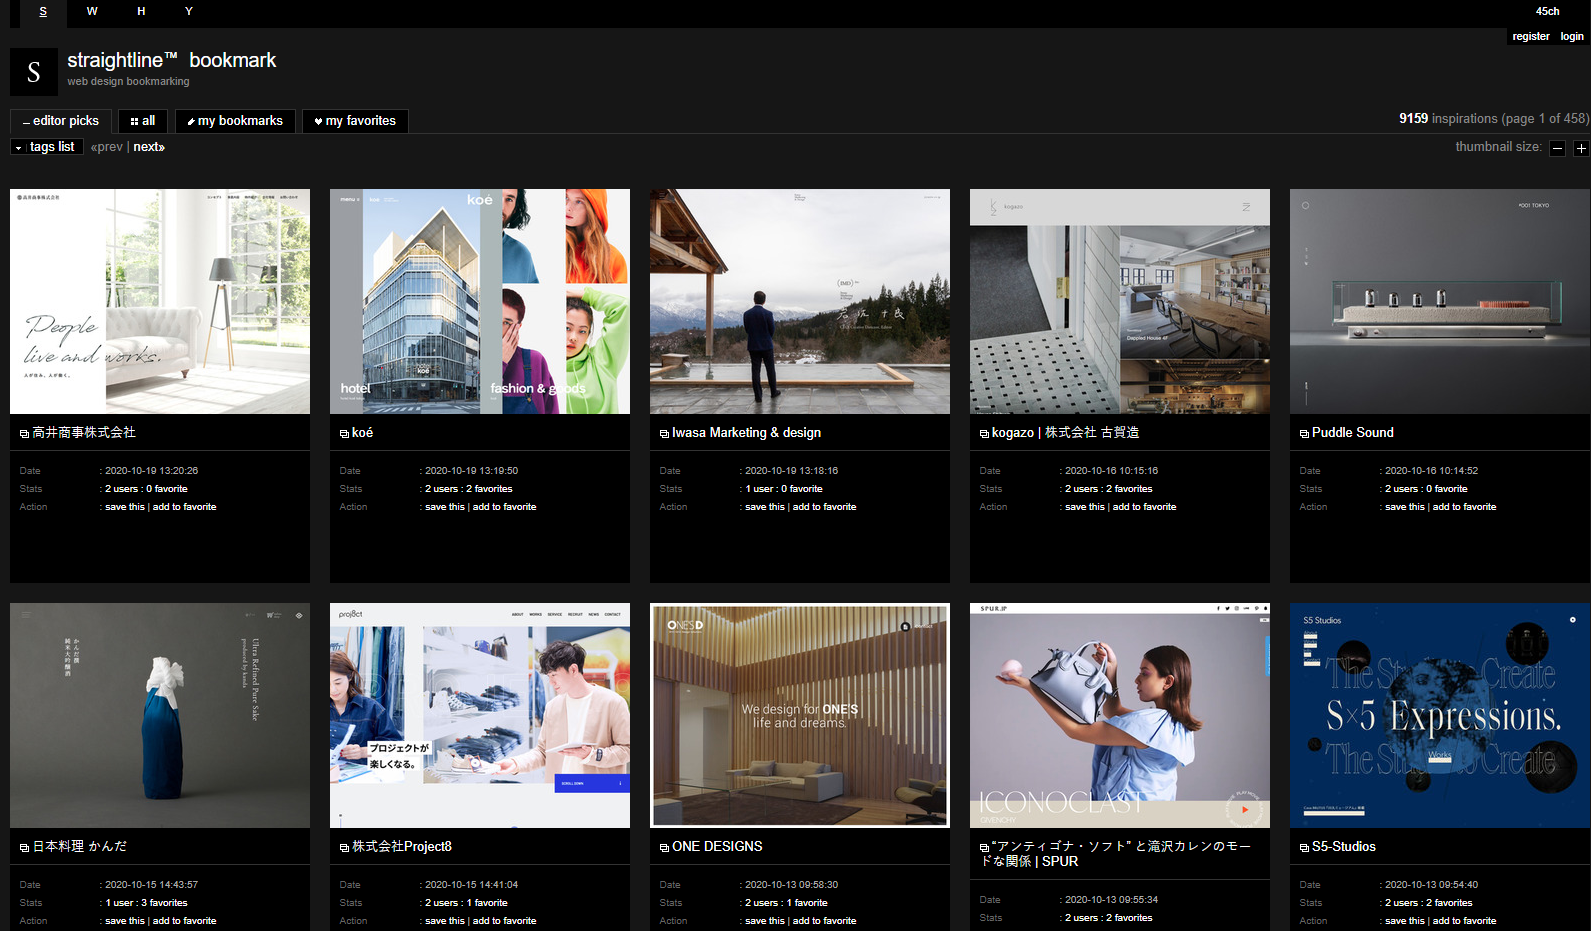
Task: Click the link icon beside ONE DESIGNS
Action: [x=664, y=848]
